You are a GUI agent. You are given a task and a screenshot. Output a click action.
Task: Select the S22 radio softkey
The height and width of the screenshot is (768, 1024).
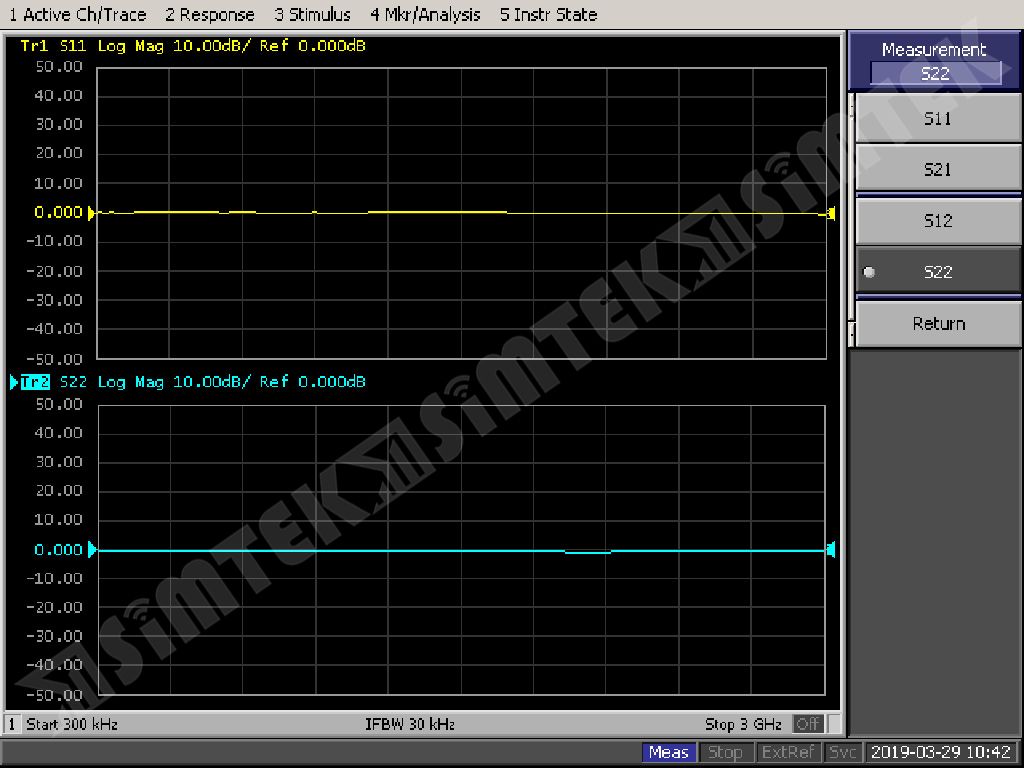(938, 272)
